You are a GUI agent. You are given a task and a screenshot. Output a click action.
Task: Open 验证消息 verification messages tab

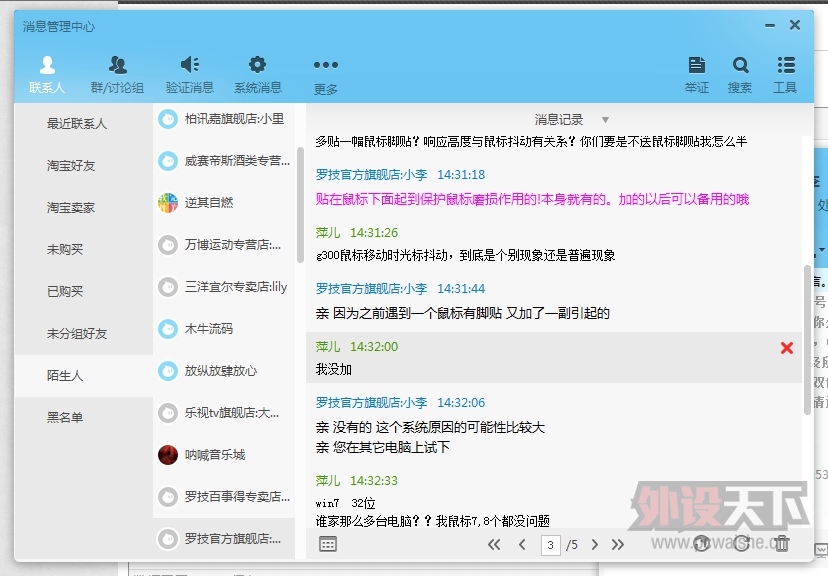[x=190, y=75]
